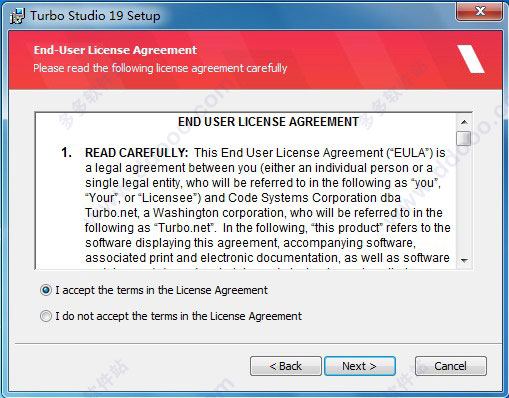Screen dimensions: 509x398
Task: Click the license scroll up arrow
Action: [464, 122]
